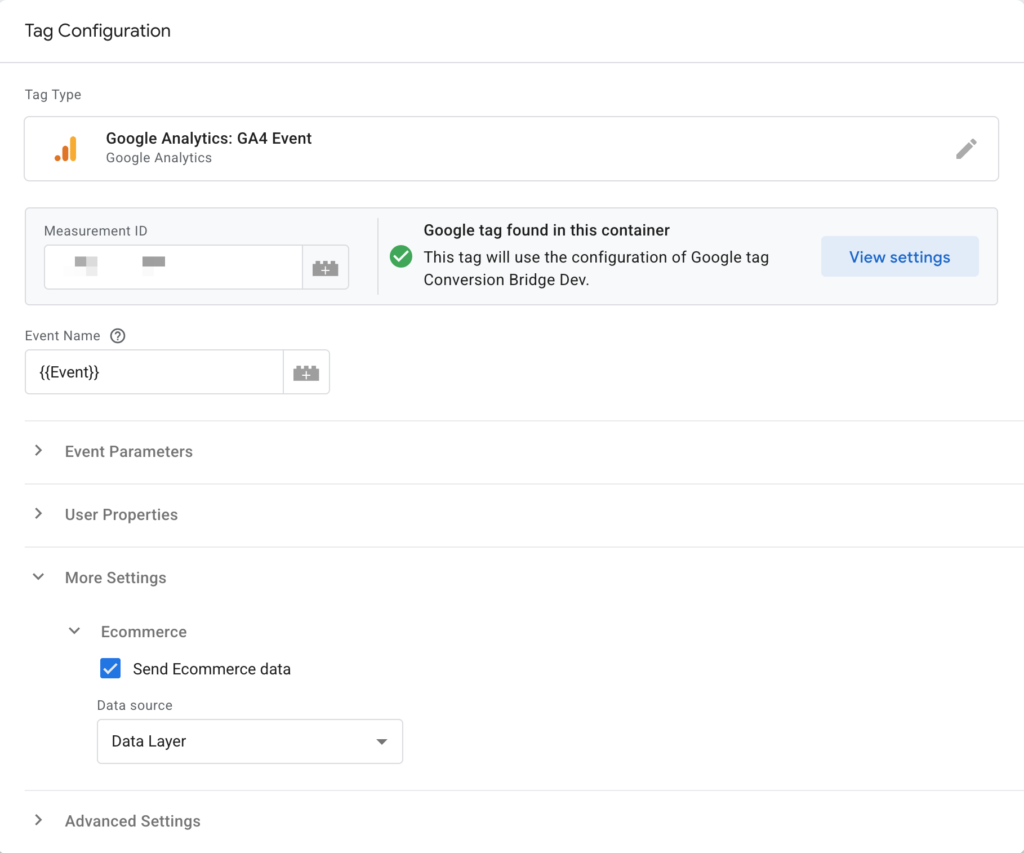Open Event Name help question-mark icon
Image resolution: width=1024 pixels, height=853 pixels.
coord(118,336)
